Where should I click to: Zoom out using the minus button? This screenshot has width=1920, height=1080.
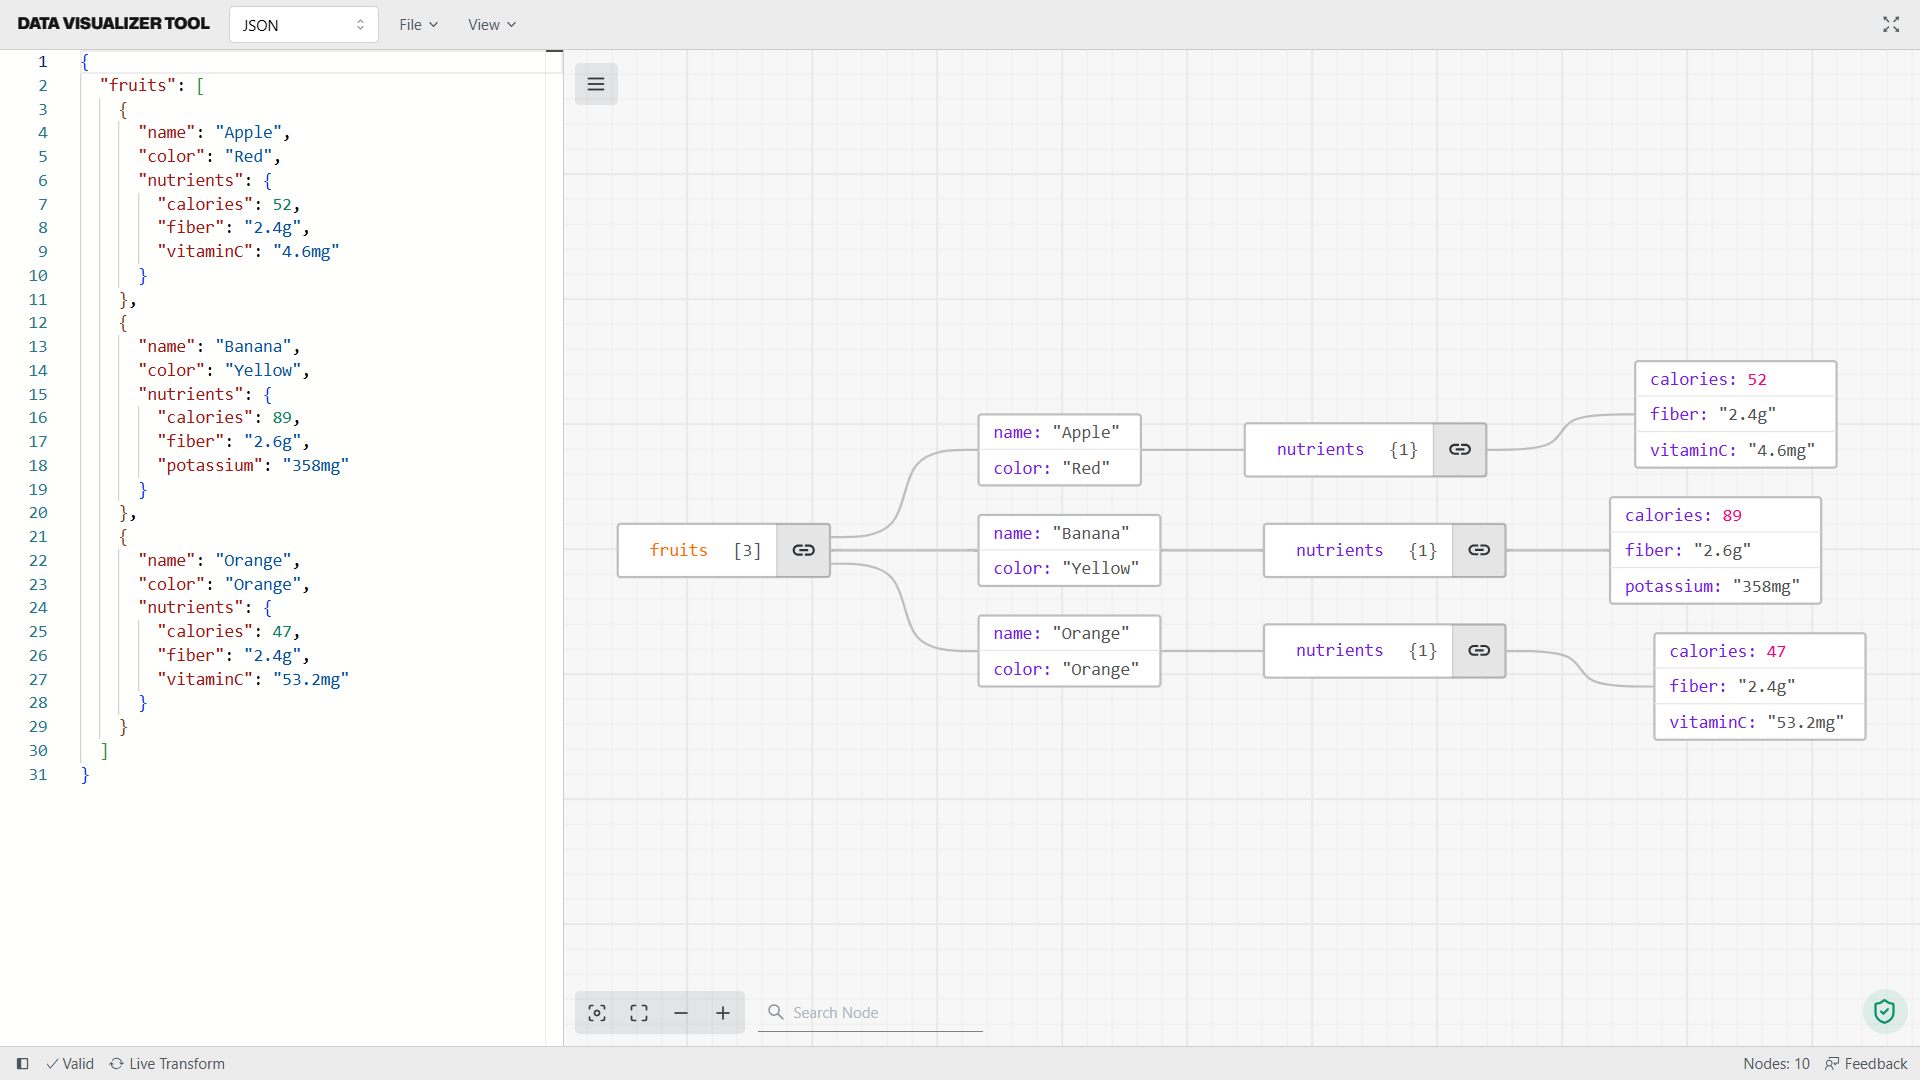click(x=681, y=1013)
